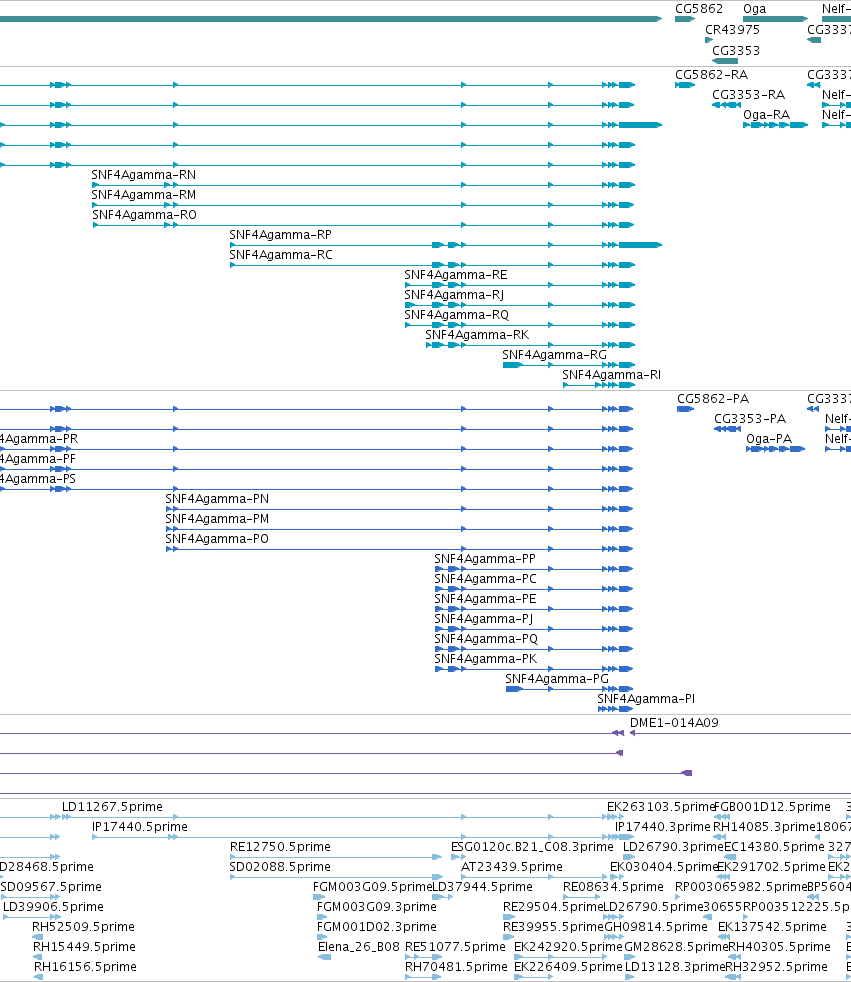Click transcript SNF4Agamma-RG
851x982 pixels.
(x=554, y=355)
